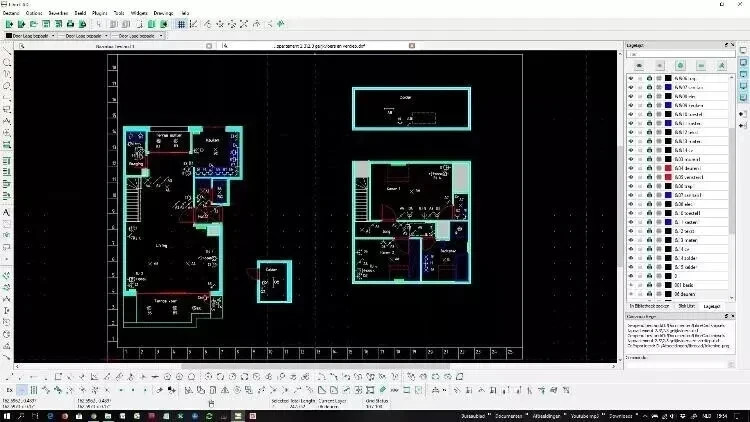This screenshot has width=750, height=422.
Task: Click Show All Layers icon in layer panel
Action: (x=639, y=66)
